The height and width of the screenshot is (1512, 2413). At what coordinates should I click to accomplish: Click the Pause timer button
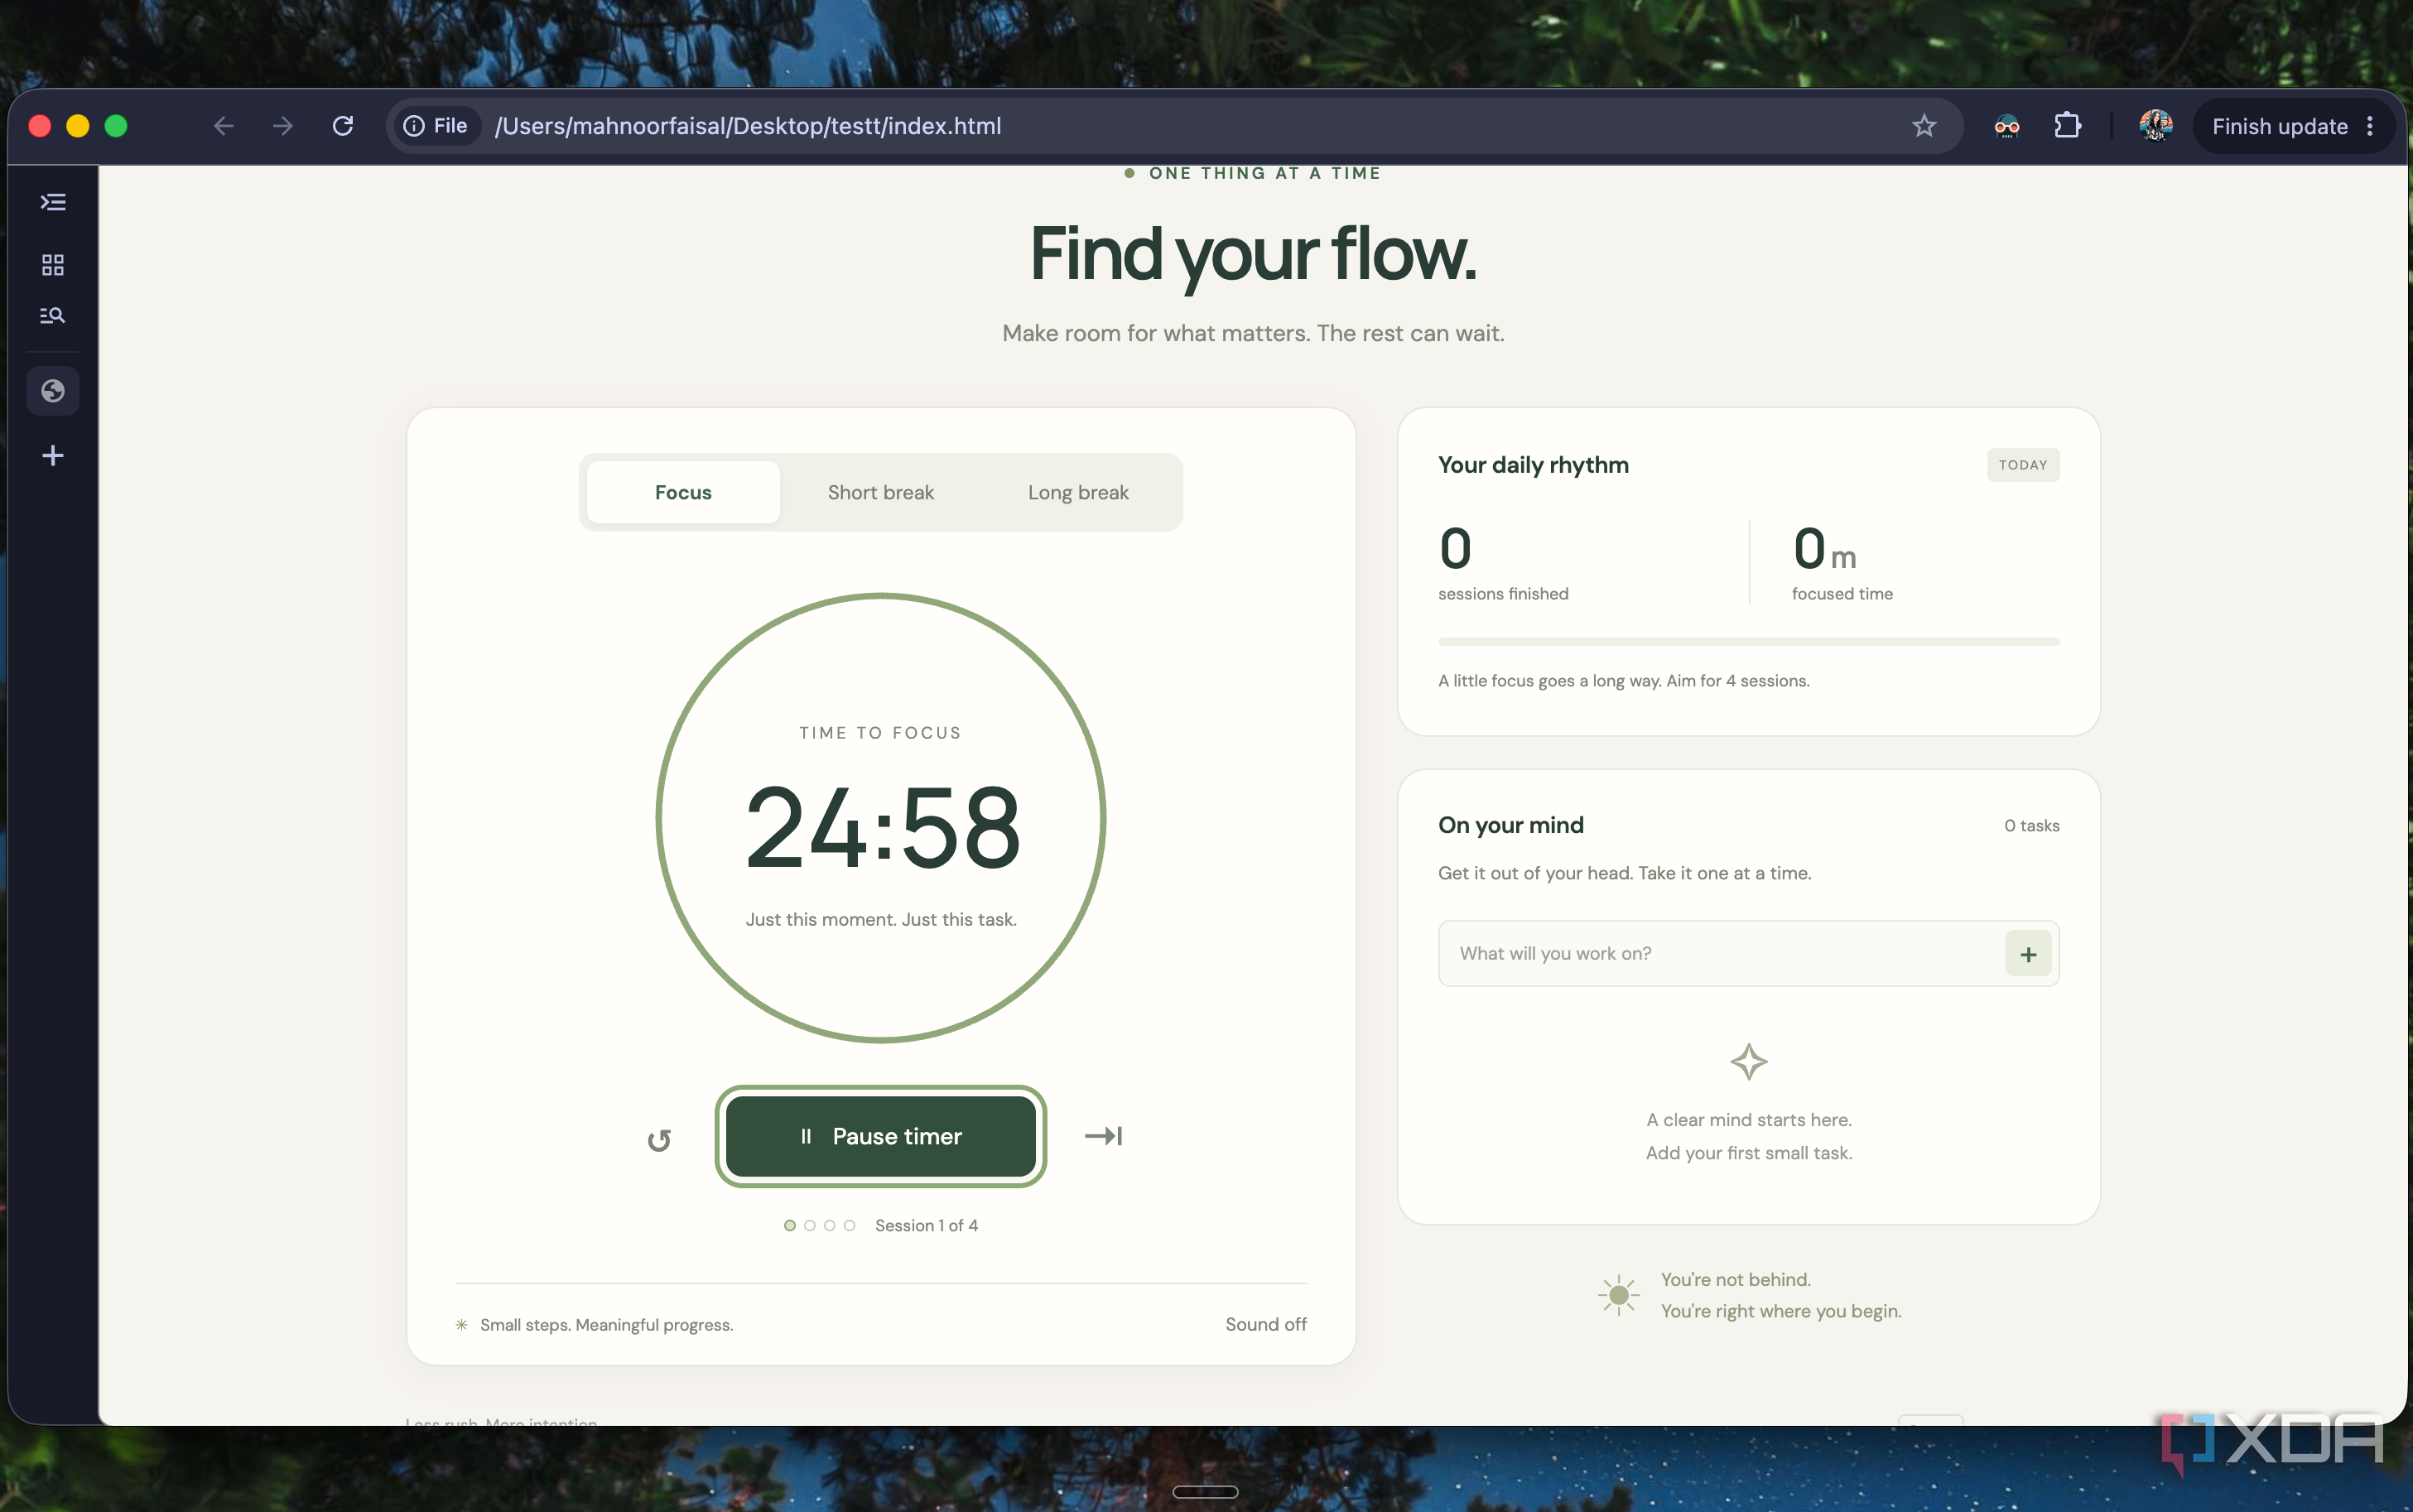pos(881,1136)
